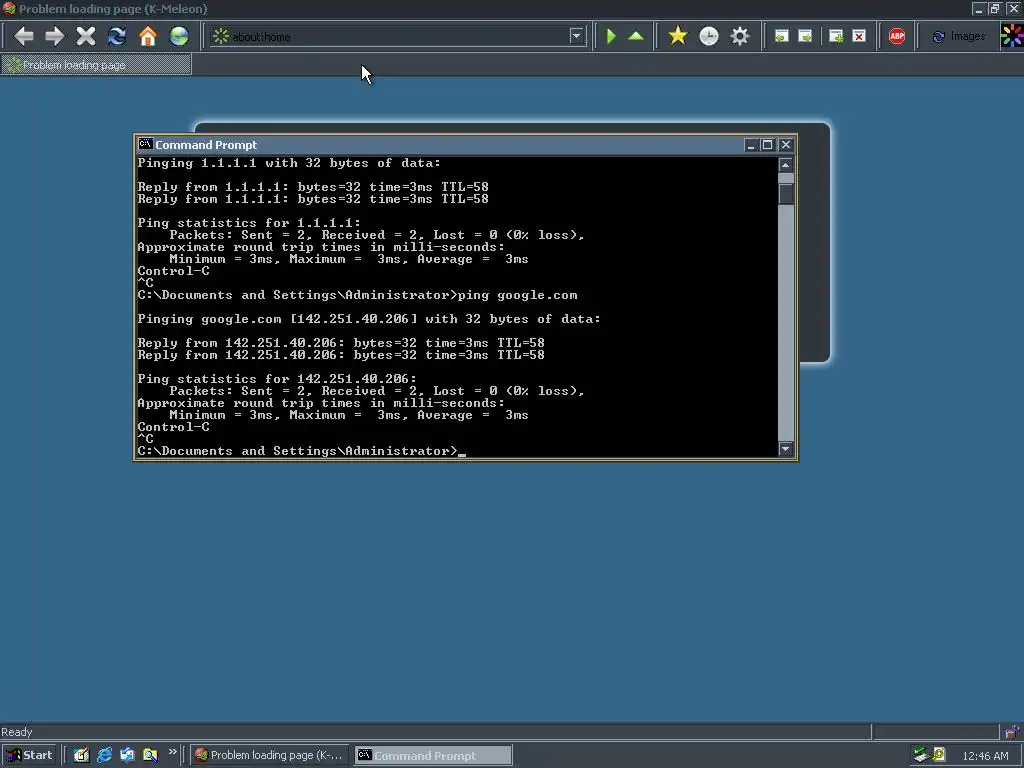Click 'Pinging google.com [142.251.40.206]' line
This screenshot has width=1024, height=768.
tap(368, 319)
